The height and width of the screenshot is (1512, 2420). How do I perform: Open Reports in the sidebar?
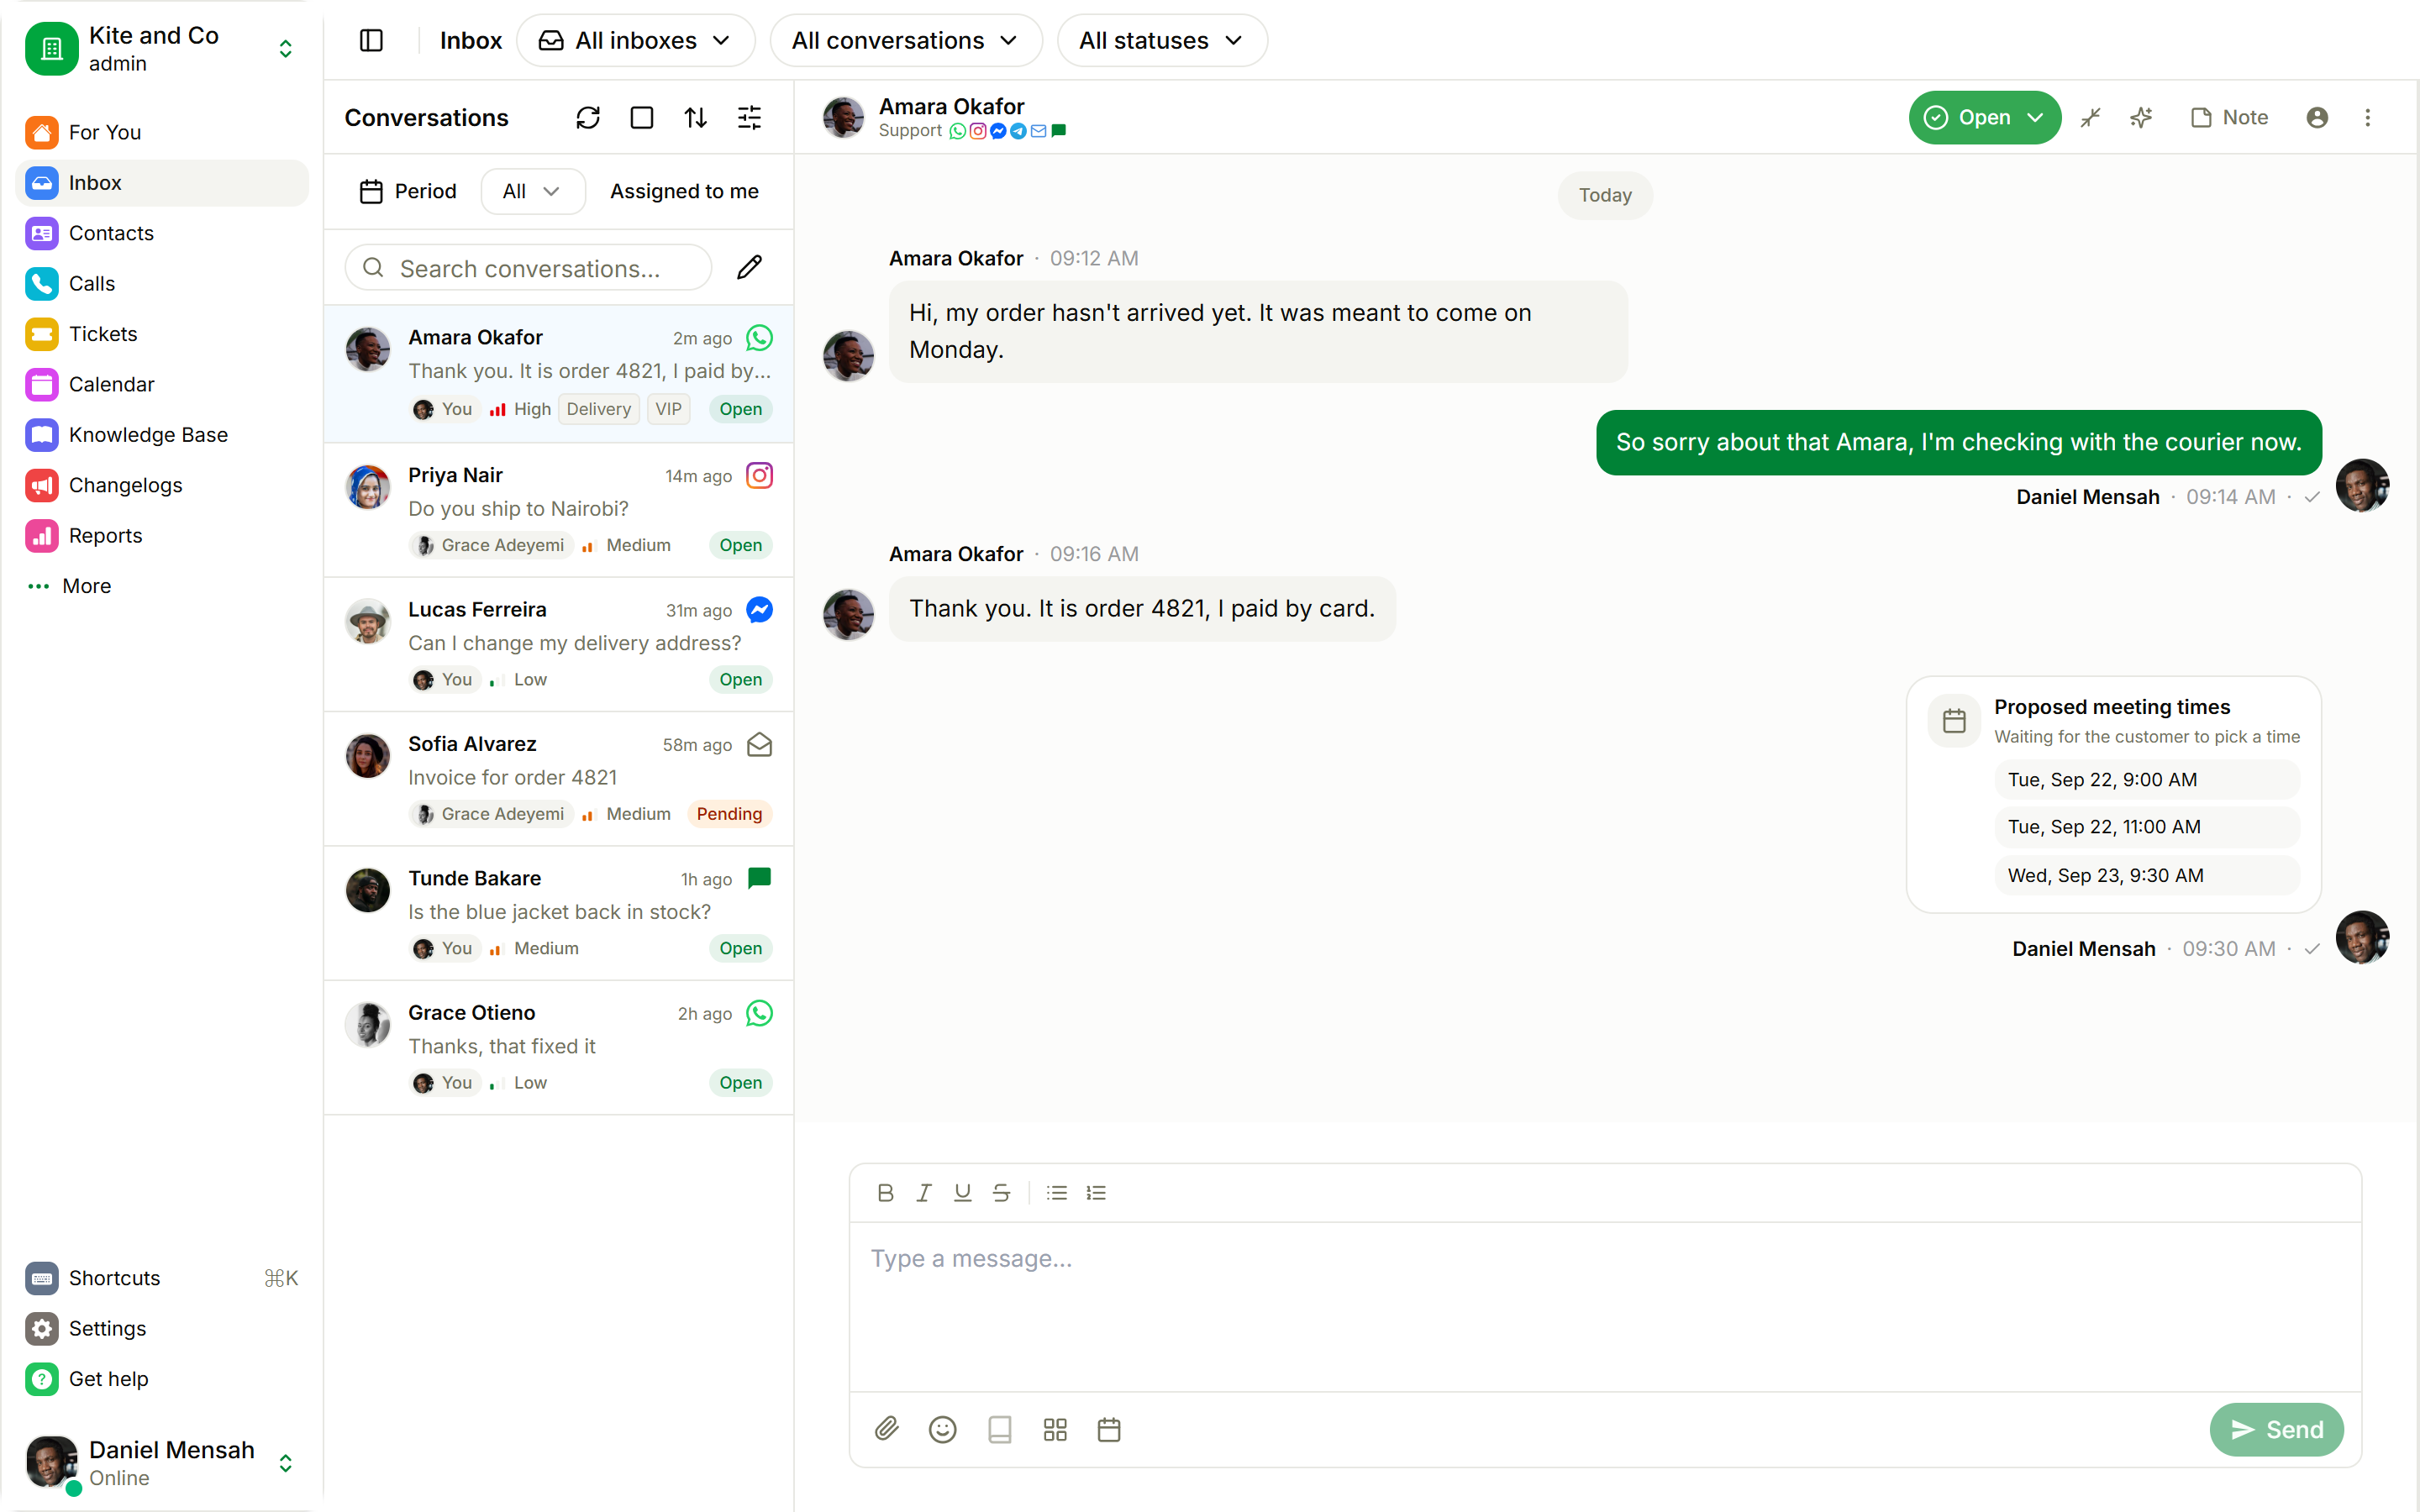click(x=162, y=535)
